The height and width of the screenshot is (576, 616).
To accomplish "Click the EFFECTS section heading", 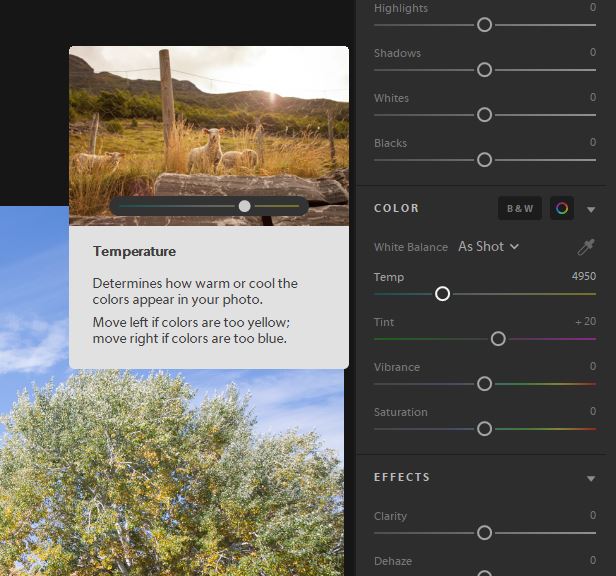I will [402, 477].
